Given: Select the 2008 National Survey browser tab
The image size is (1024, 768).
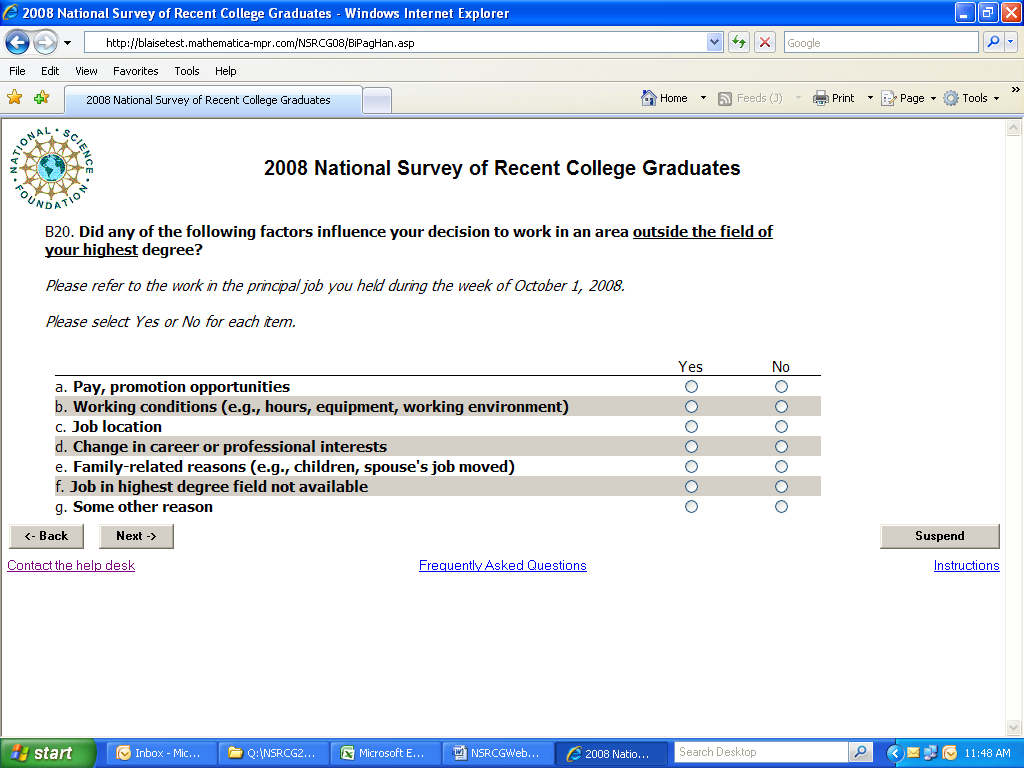Looking at the screenshot, I should (213, 100).
